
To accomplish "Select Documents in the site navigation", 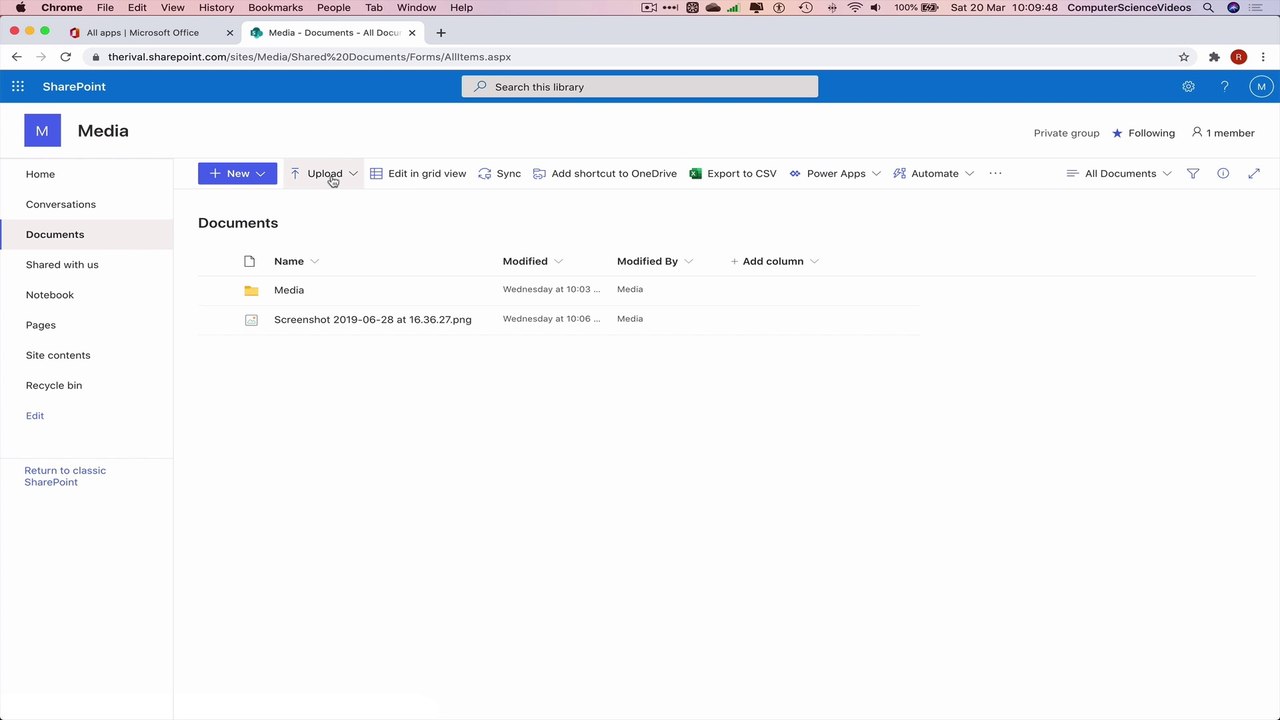I will coord(55,234).
